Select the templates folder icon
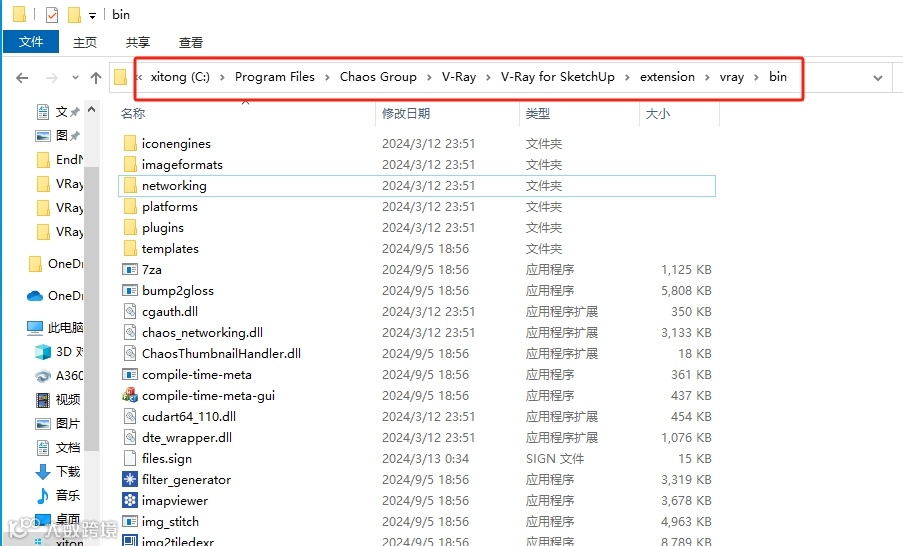Image resolution: width=903 pixels, height=546 pixels. pos(130,249)
